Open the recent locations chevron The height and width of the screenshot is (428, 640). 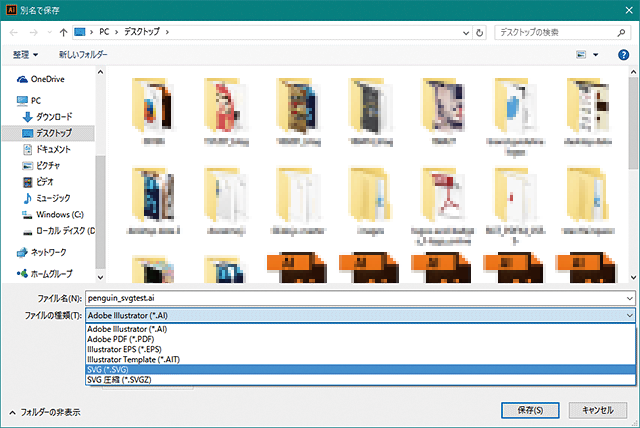tap(49, 32)
